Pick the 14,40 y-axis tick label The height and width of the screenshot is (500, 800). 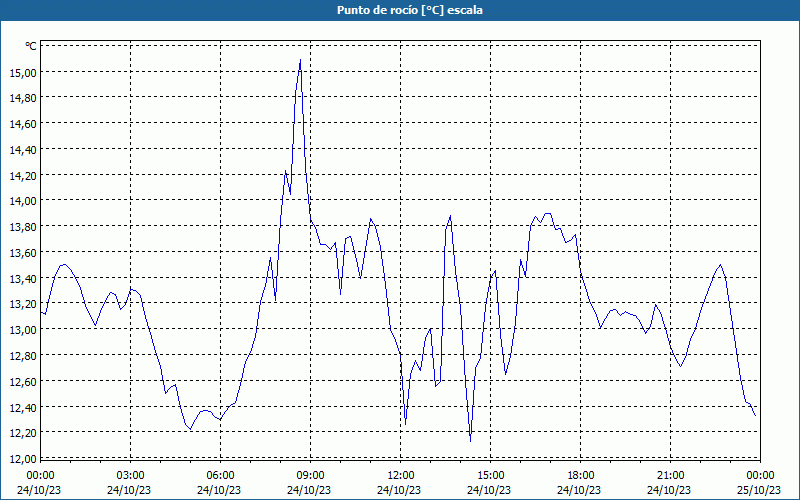click(23, 149)
